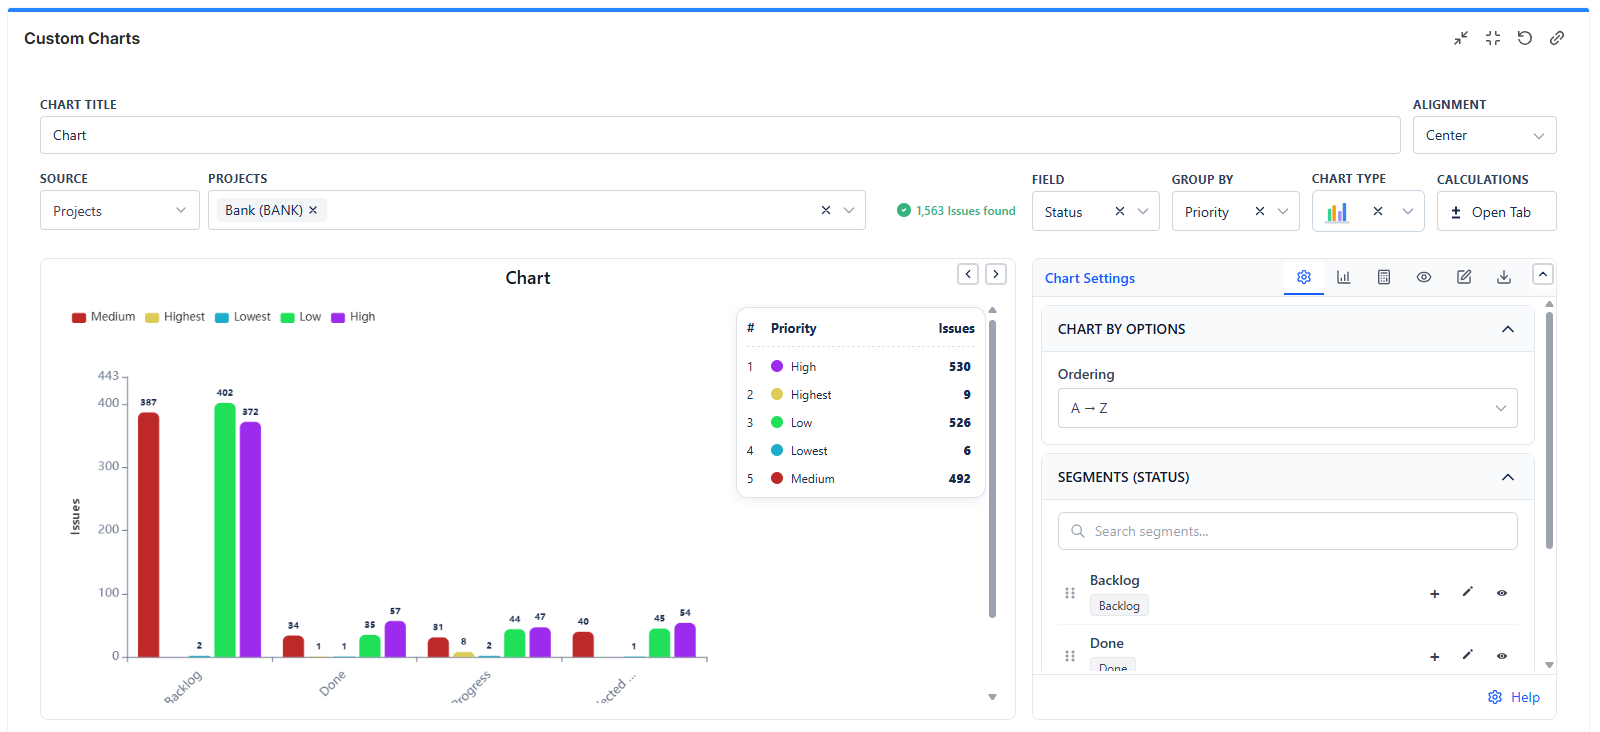Image resolution: width=1600 pixels, height=732 pixels.
Task: Clear the chart type selection
Action: pos(1378,211)
